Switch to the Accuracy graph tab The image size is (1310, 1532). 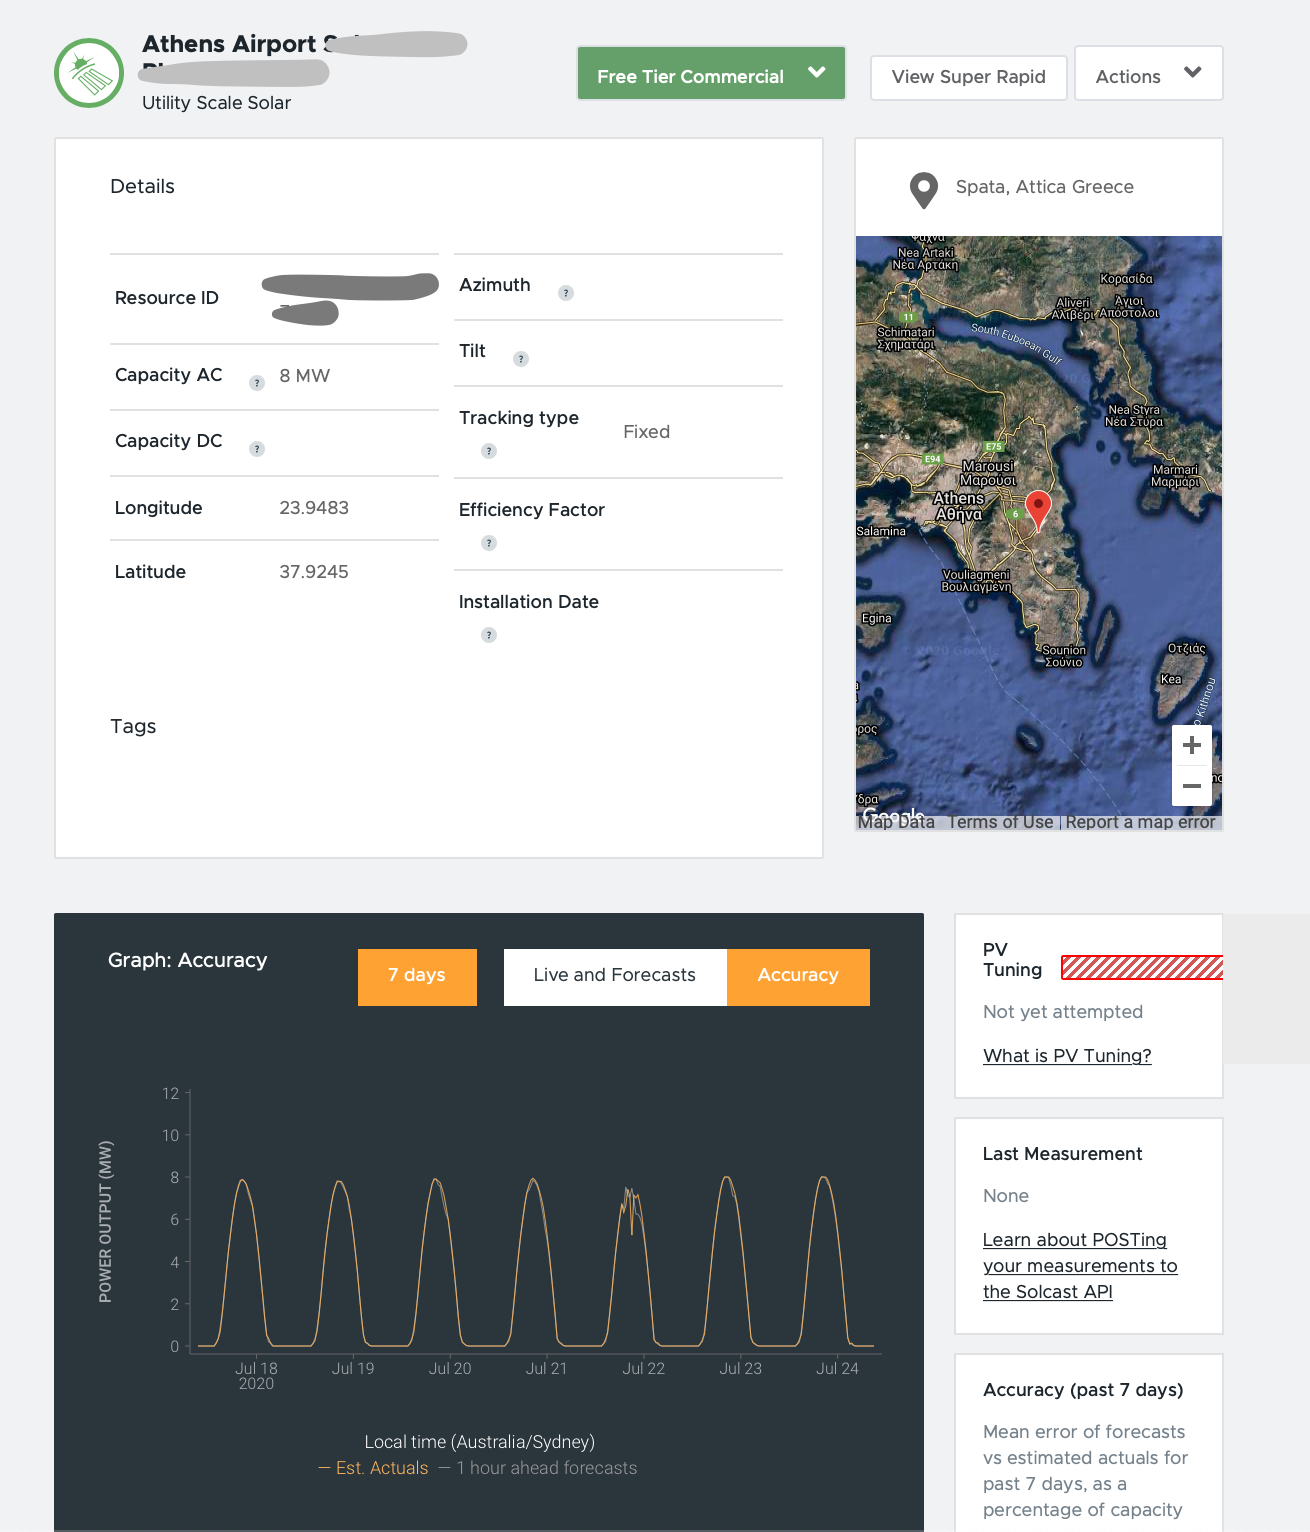tap(798, 977)
